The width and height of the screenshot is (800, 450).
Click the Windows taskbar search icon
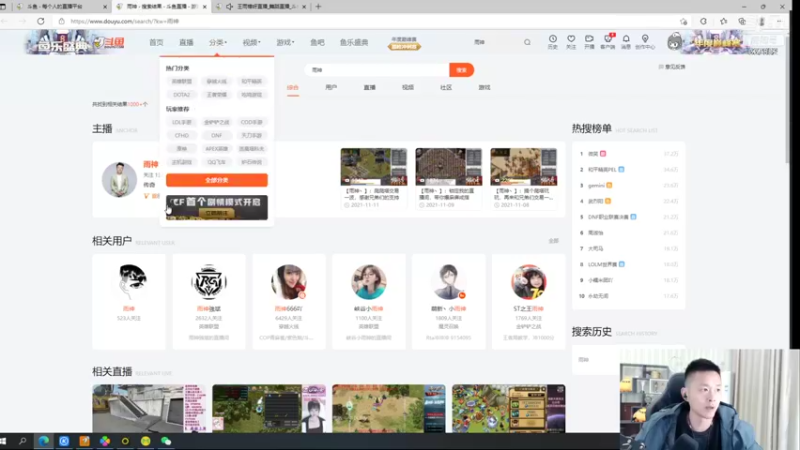22,441
